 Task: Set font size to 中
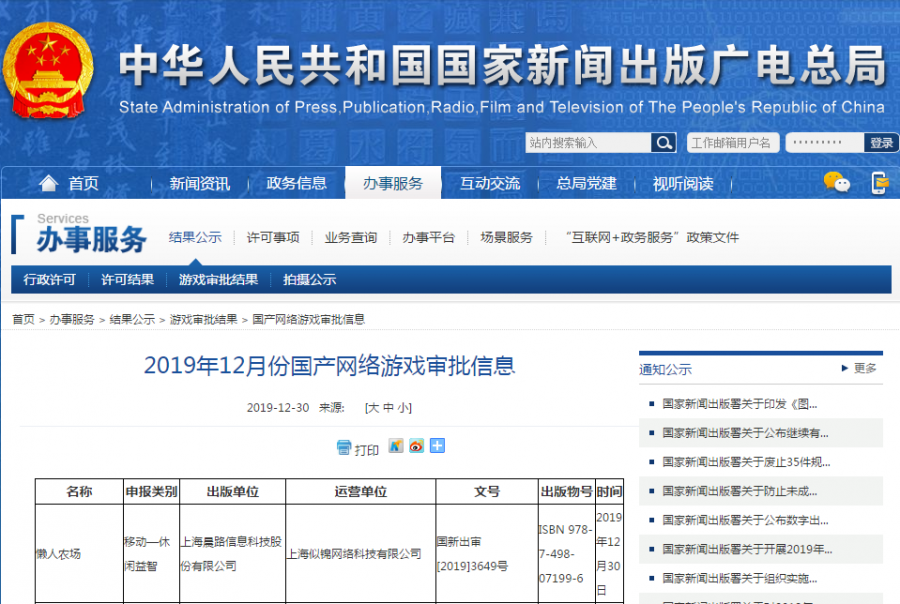pos(389,408)
